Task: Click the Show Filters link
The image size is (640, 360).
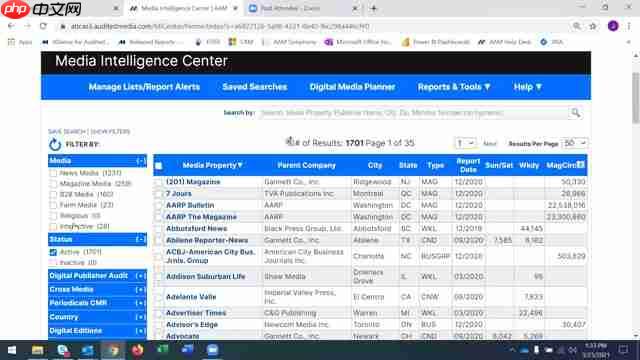Action: coord(110,131)
